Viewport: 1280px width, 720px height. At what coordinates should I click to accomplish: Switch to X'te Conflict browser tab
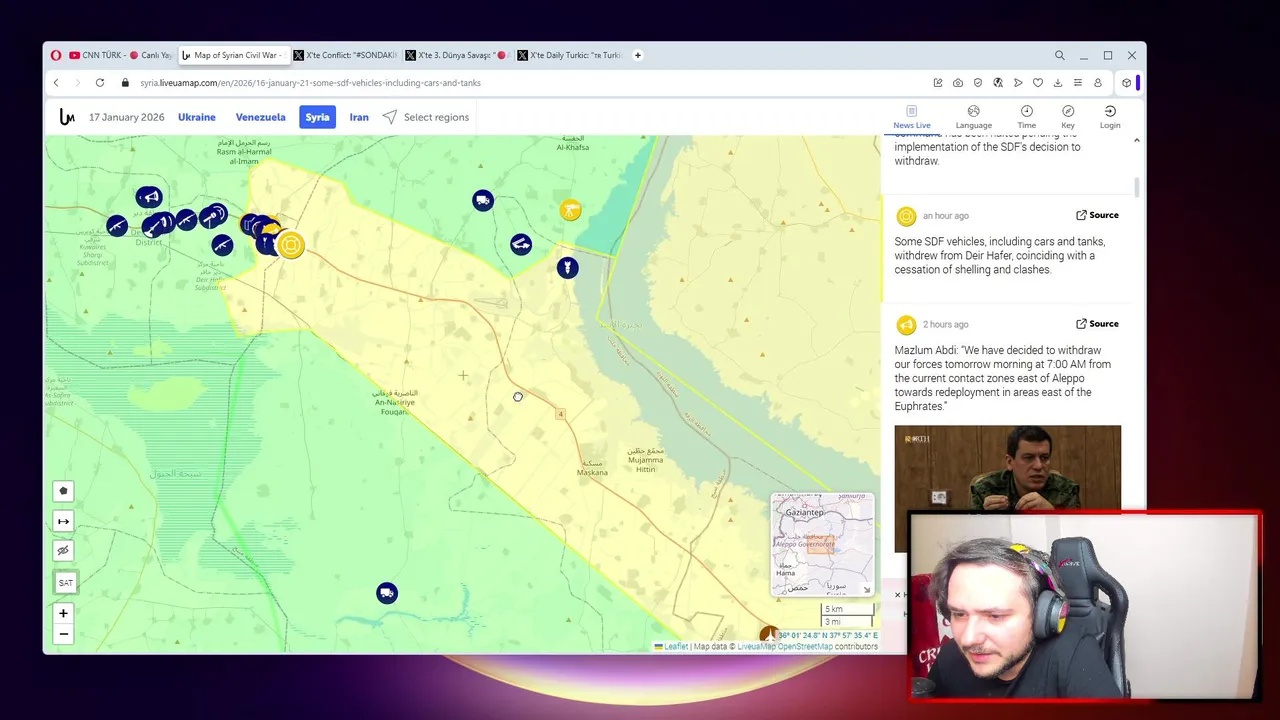coord(345,55)
